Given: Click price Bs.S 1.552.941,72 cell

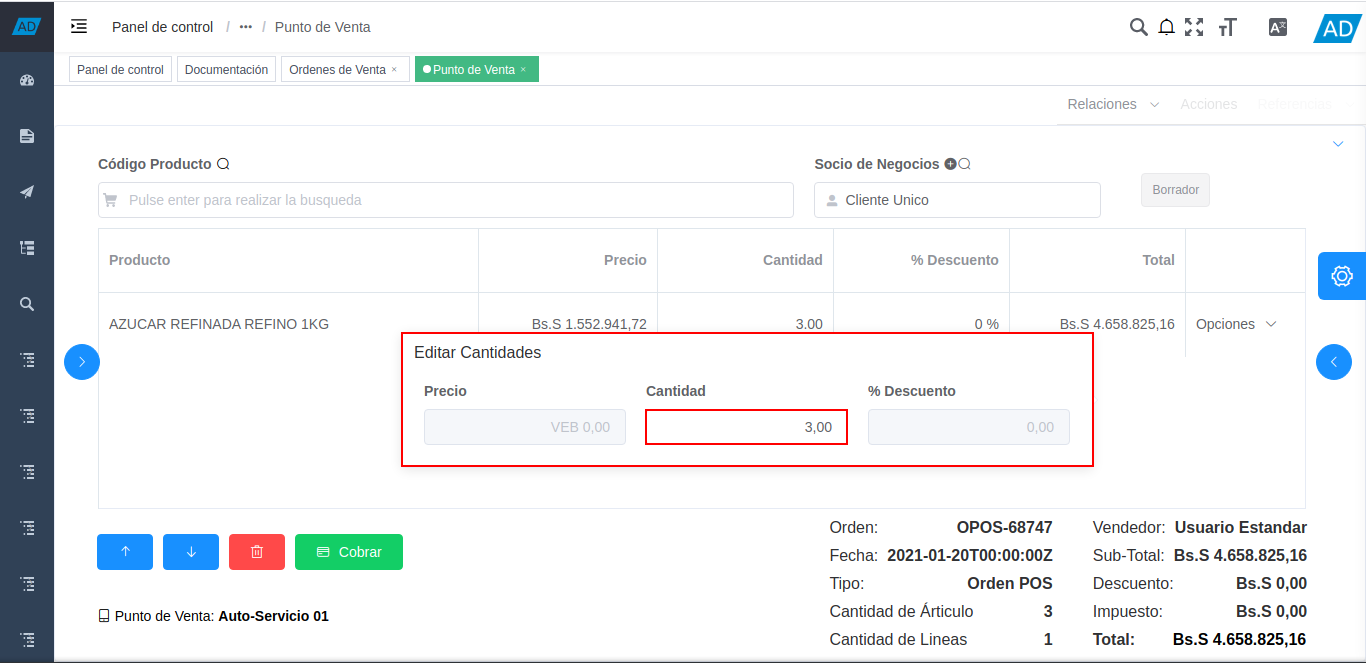Looking at the screenshot, I should coord(589,324).
